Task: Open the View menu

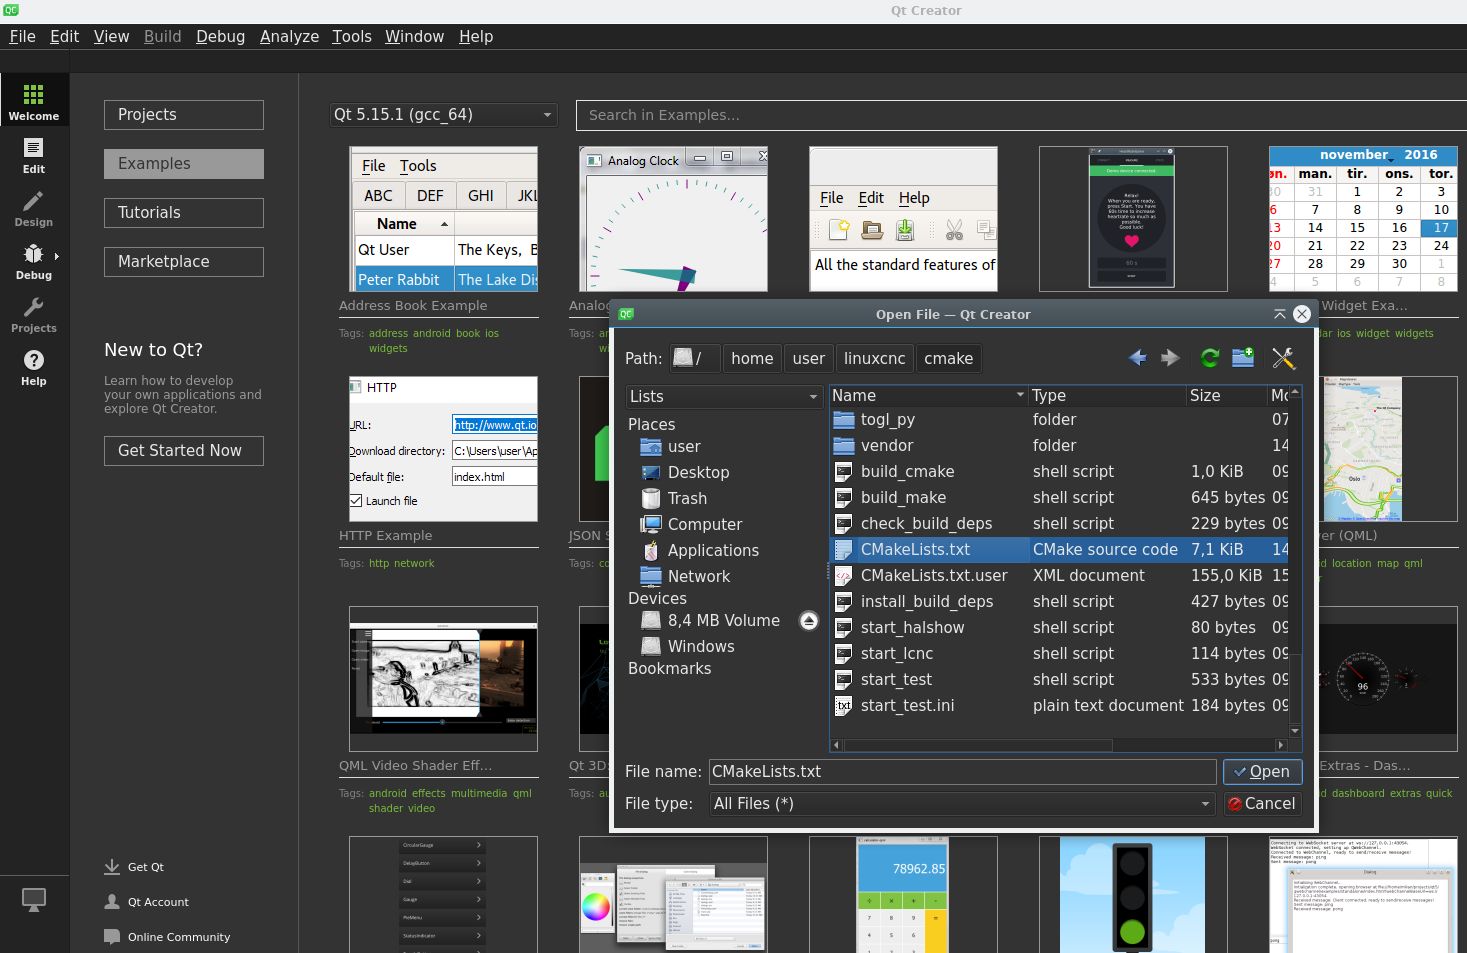Action: click(111, 36)
